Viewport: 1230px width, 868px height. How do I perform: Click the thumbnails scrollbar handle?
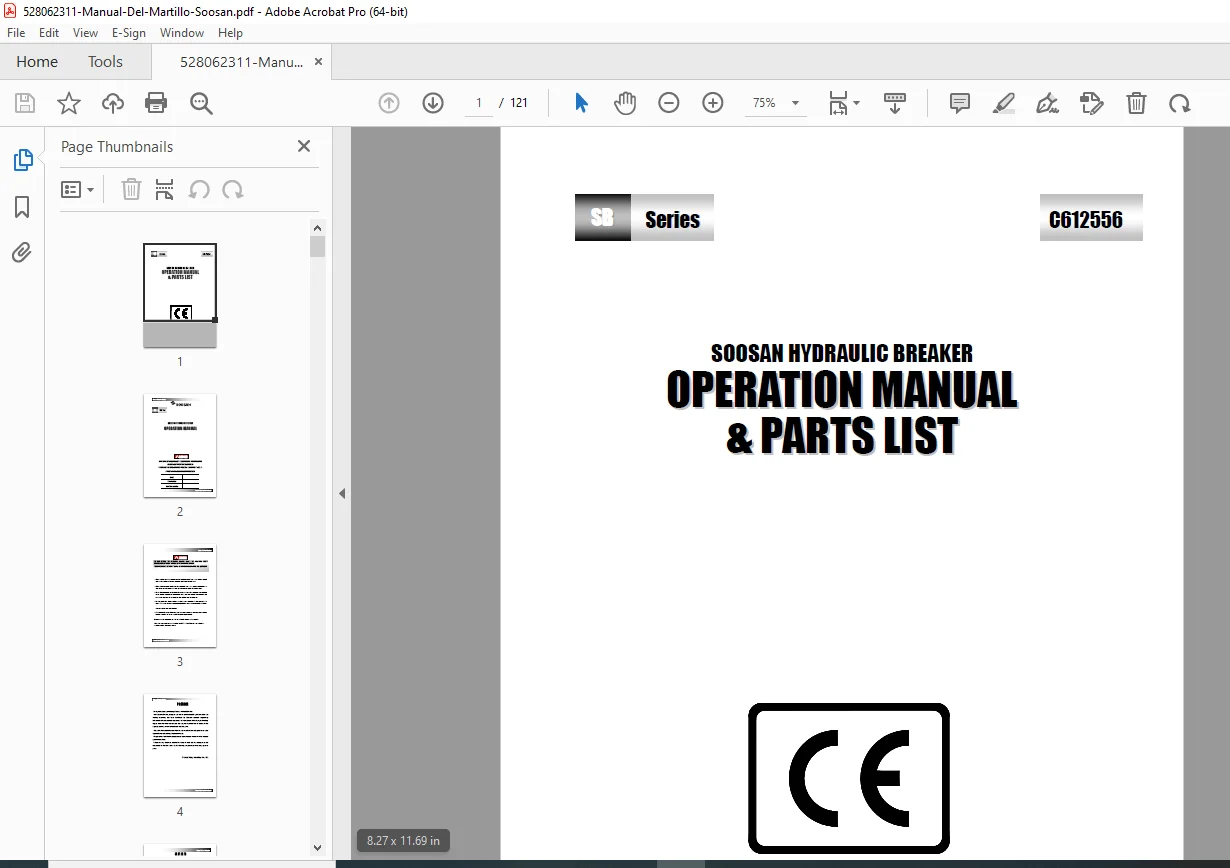318,246
